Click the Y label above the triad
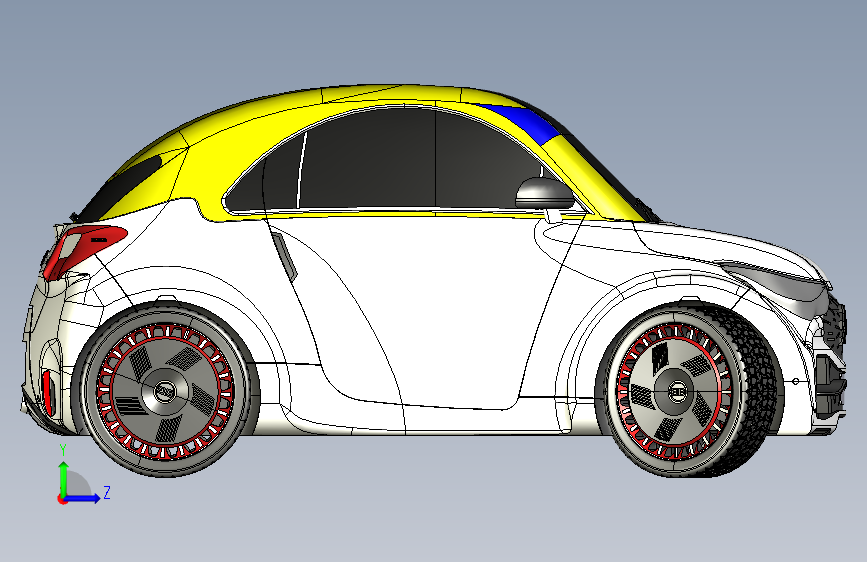The height and width of the screenshot is (562, 867). point(63,450)
